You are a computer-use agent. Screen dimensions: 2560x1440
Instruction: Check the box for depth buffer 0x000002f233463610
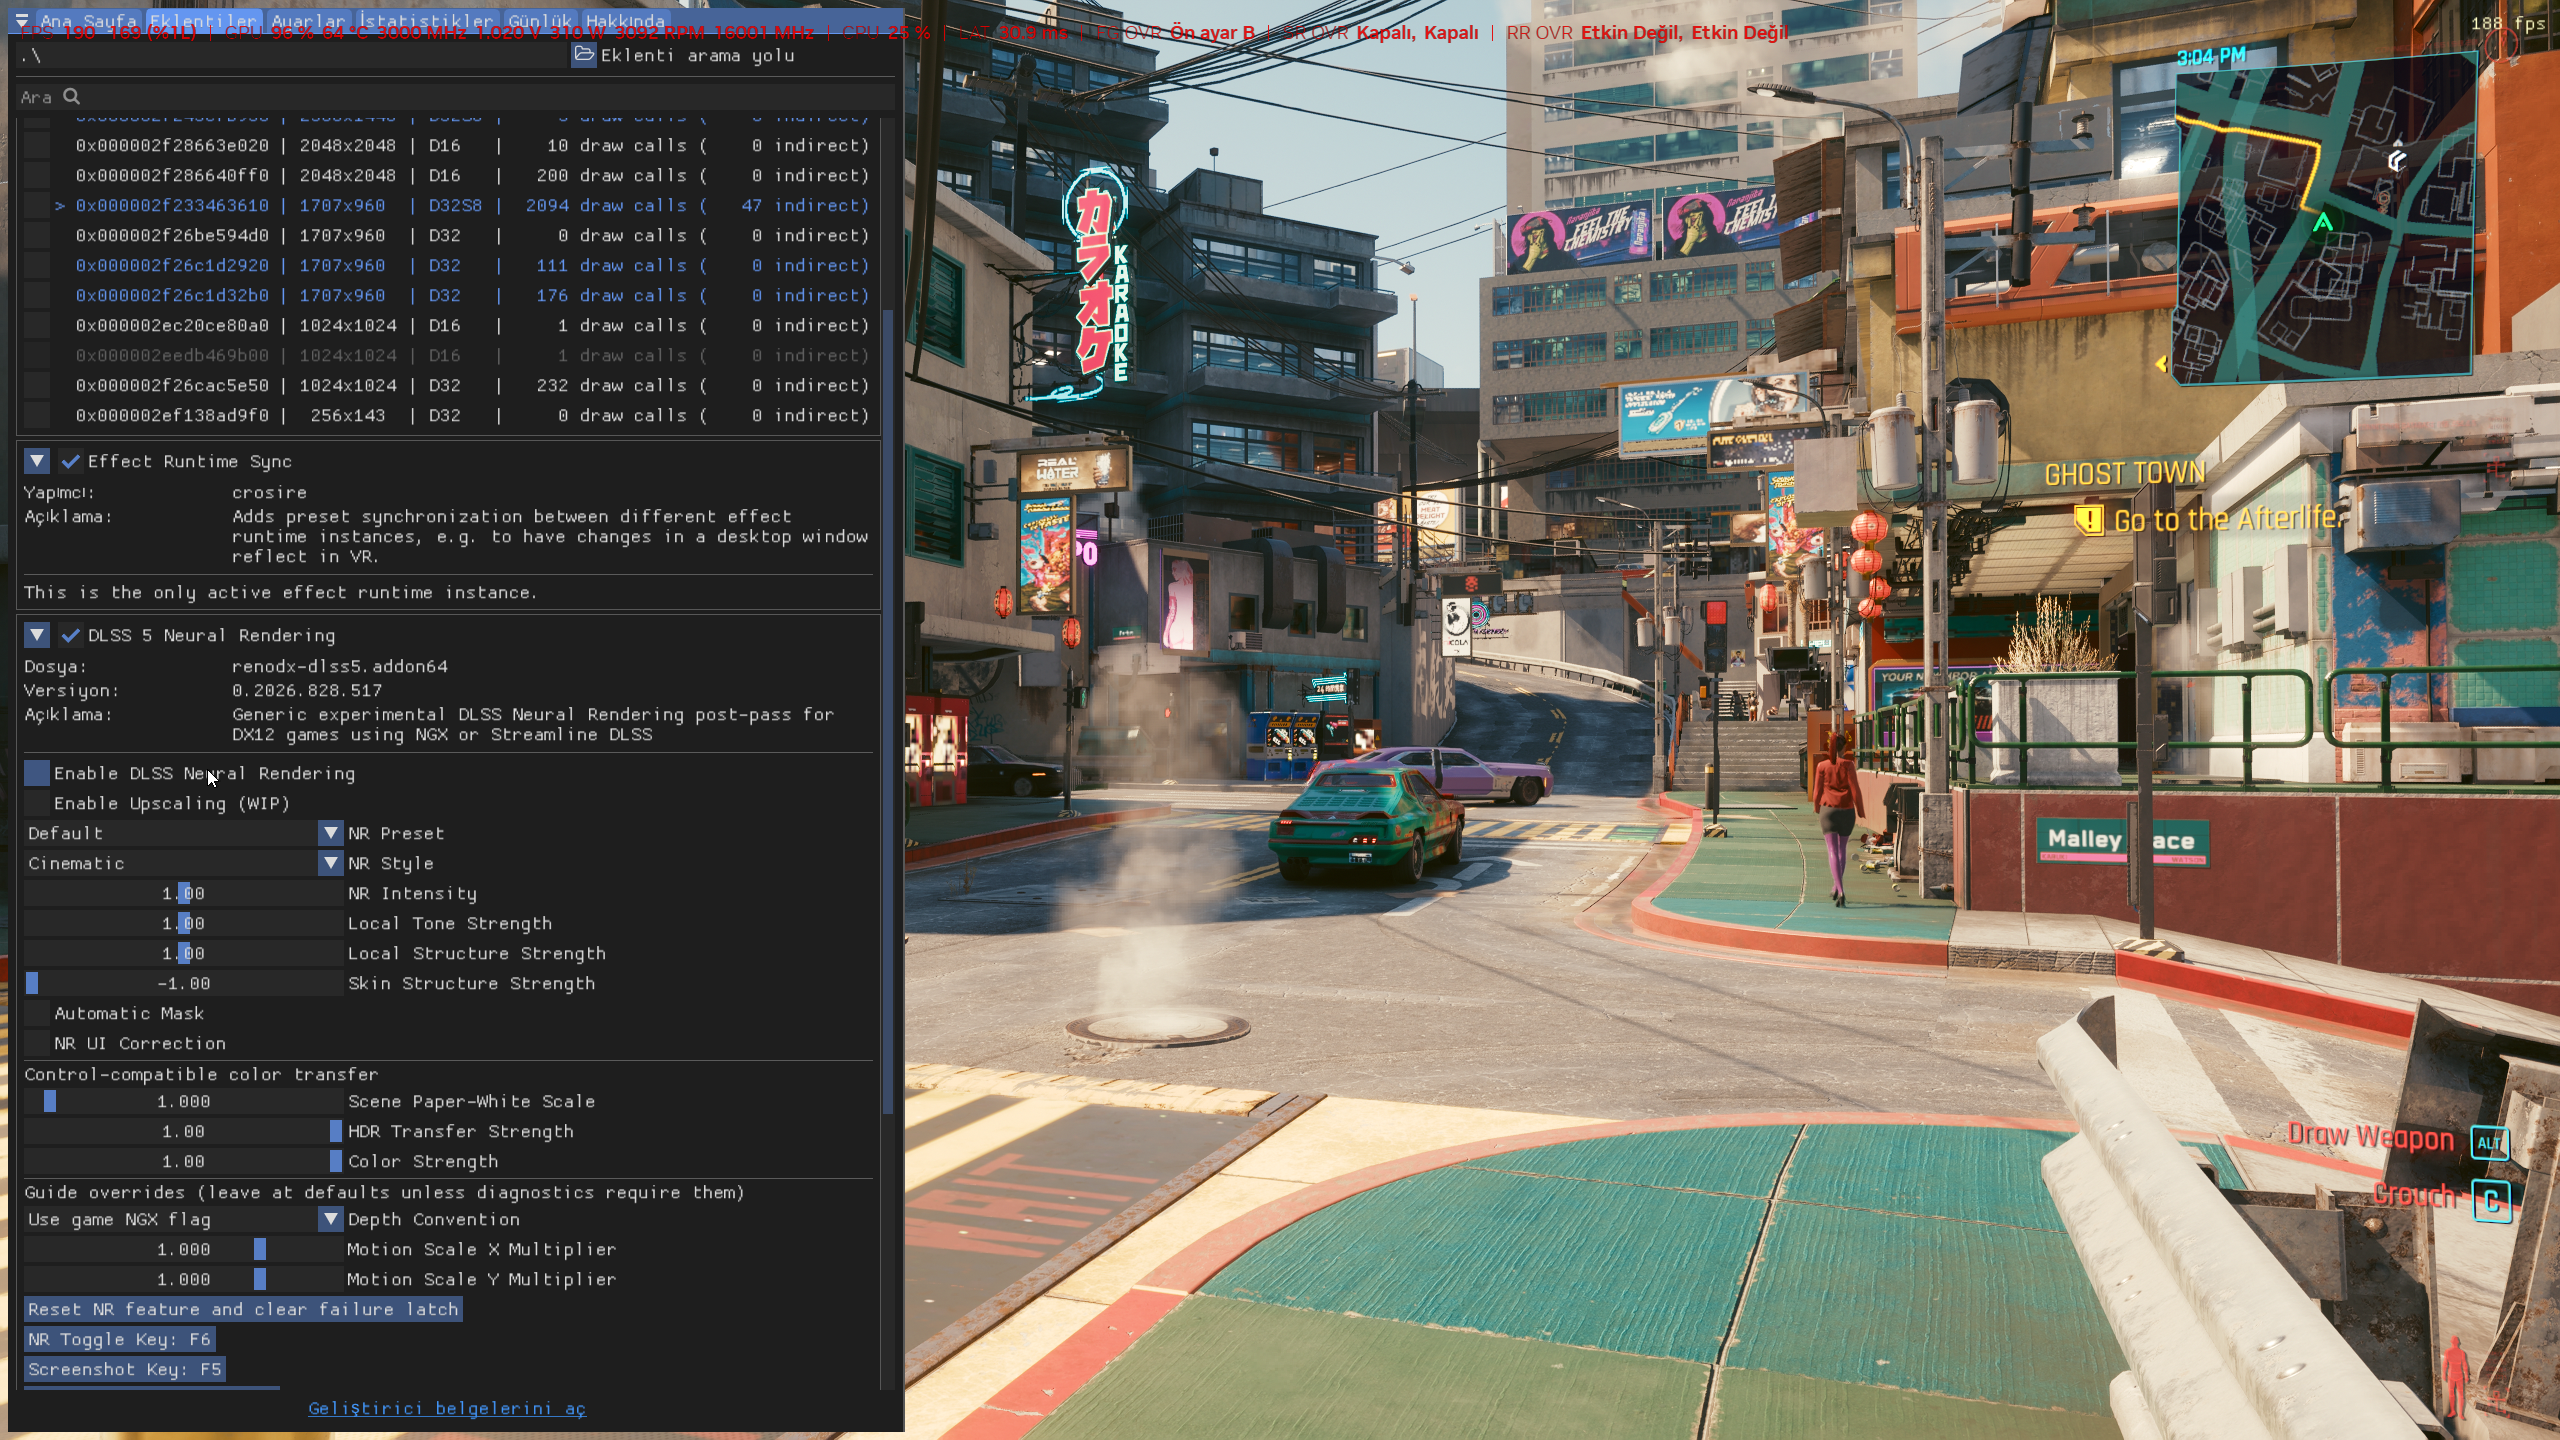(37, 205)
